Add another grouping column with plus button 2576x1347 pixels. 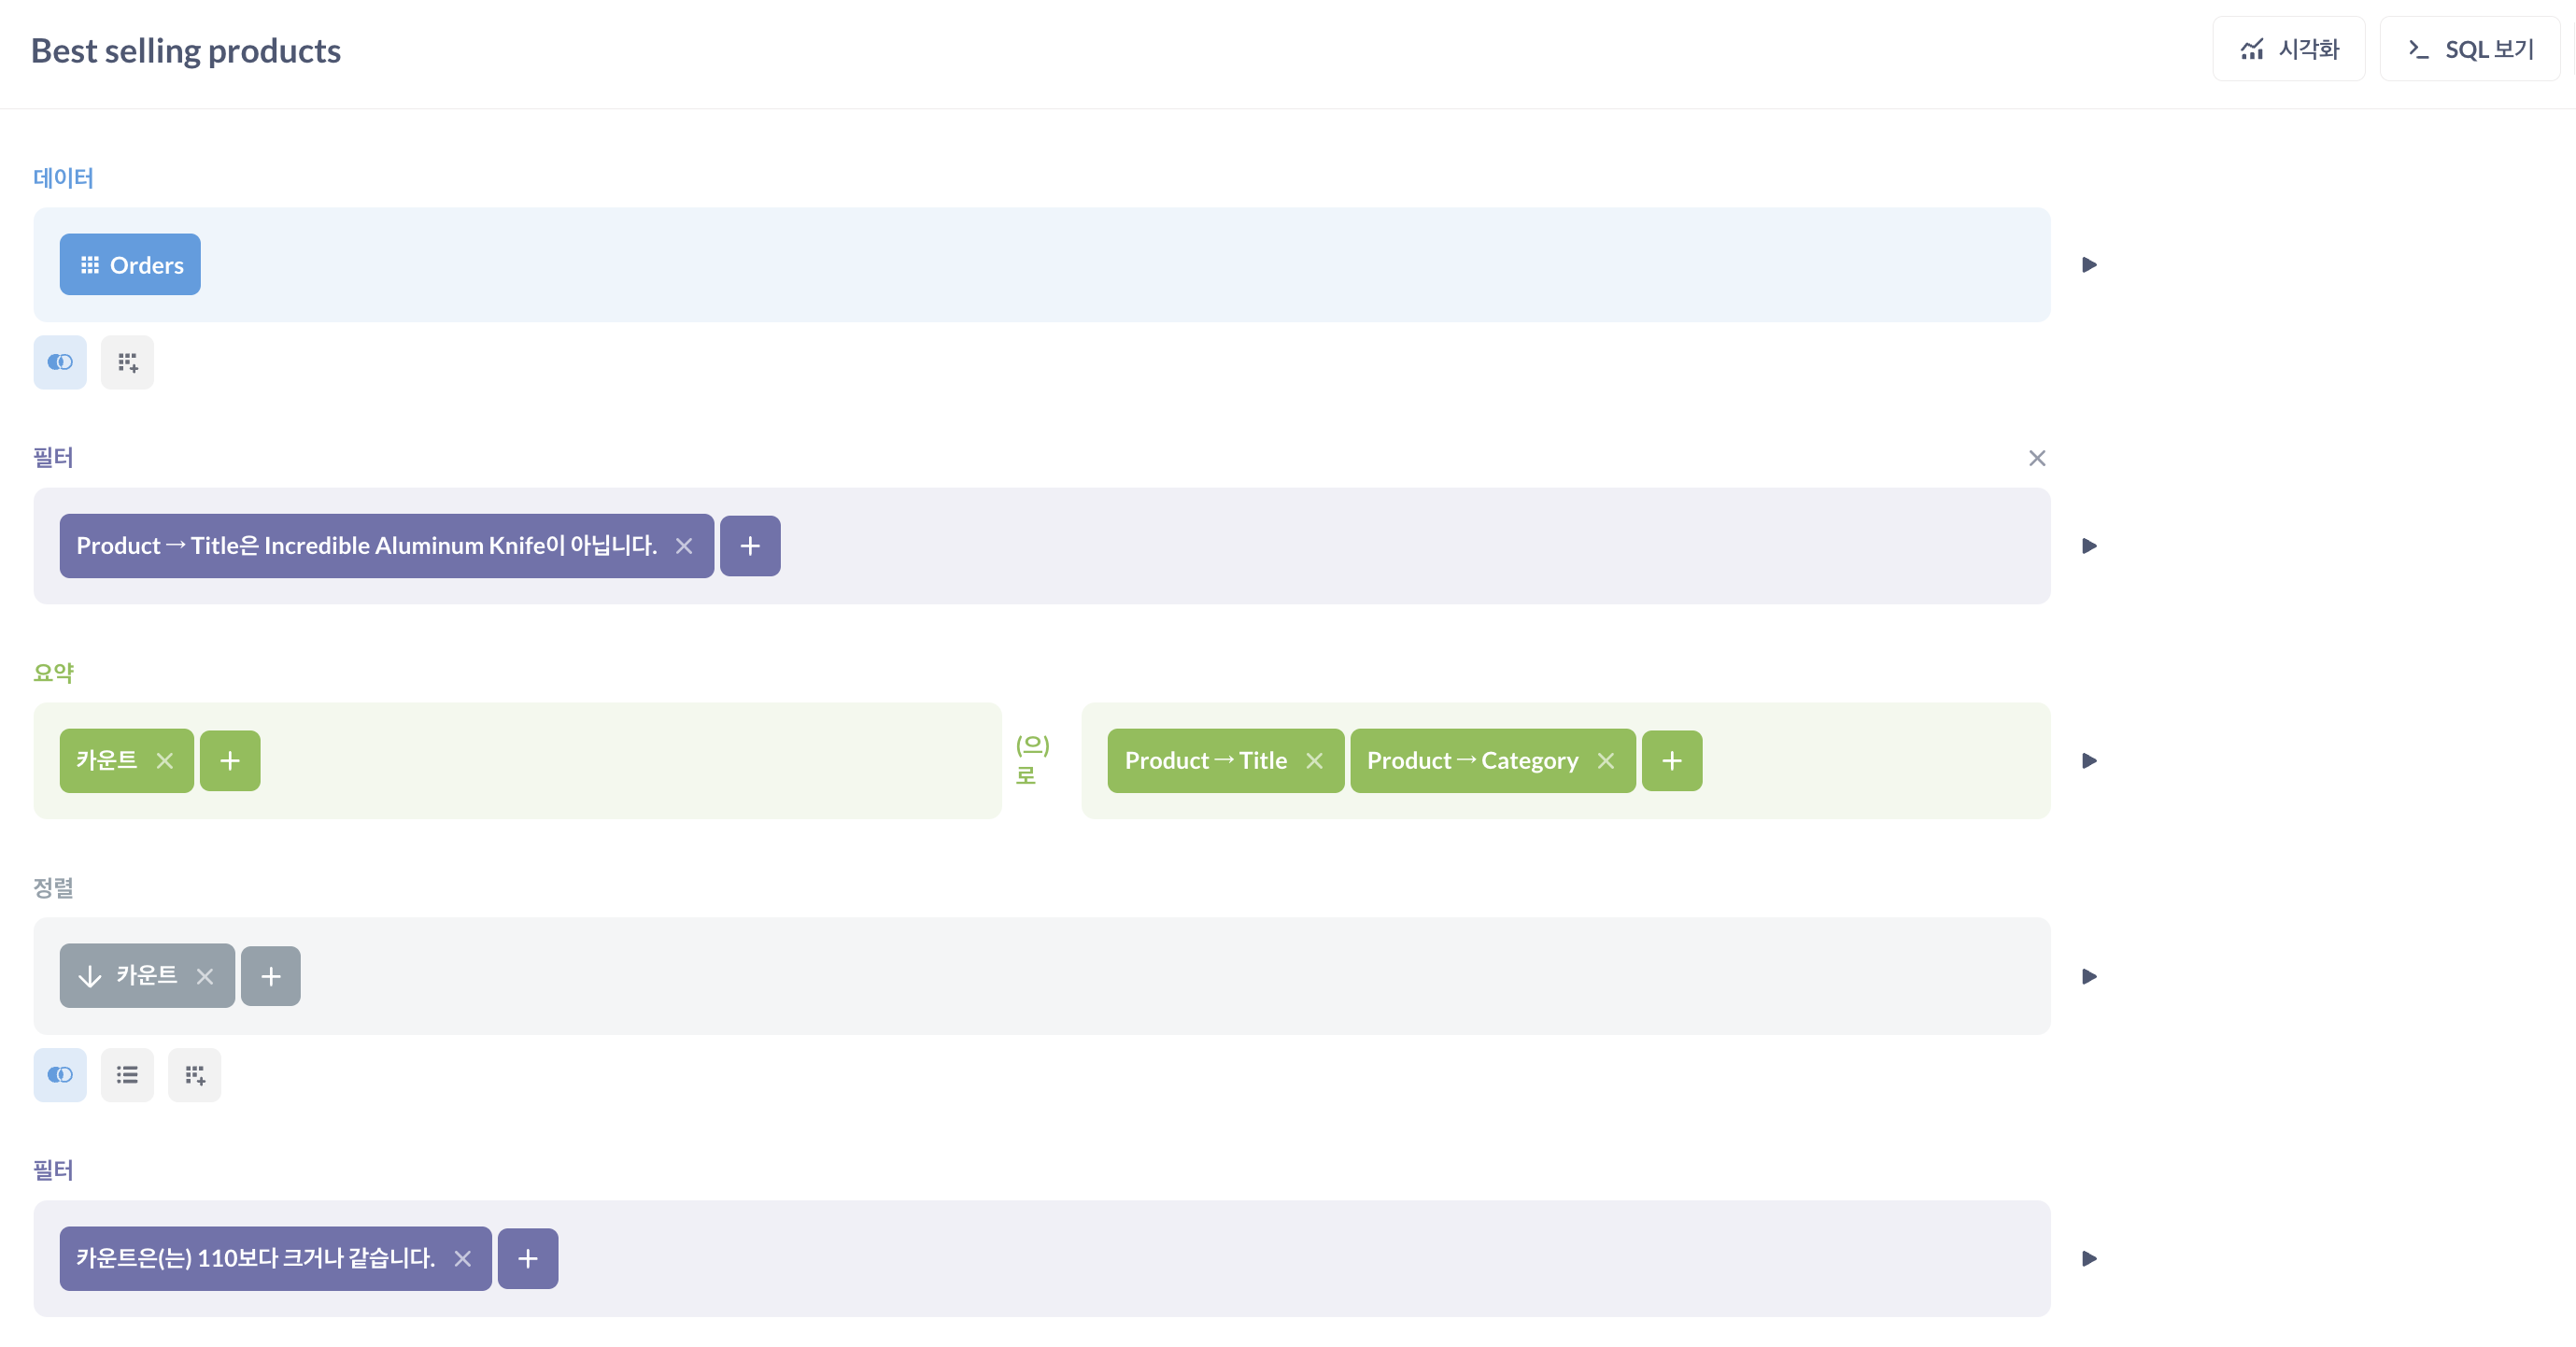(1671, 761)
